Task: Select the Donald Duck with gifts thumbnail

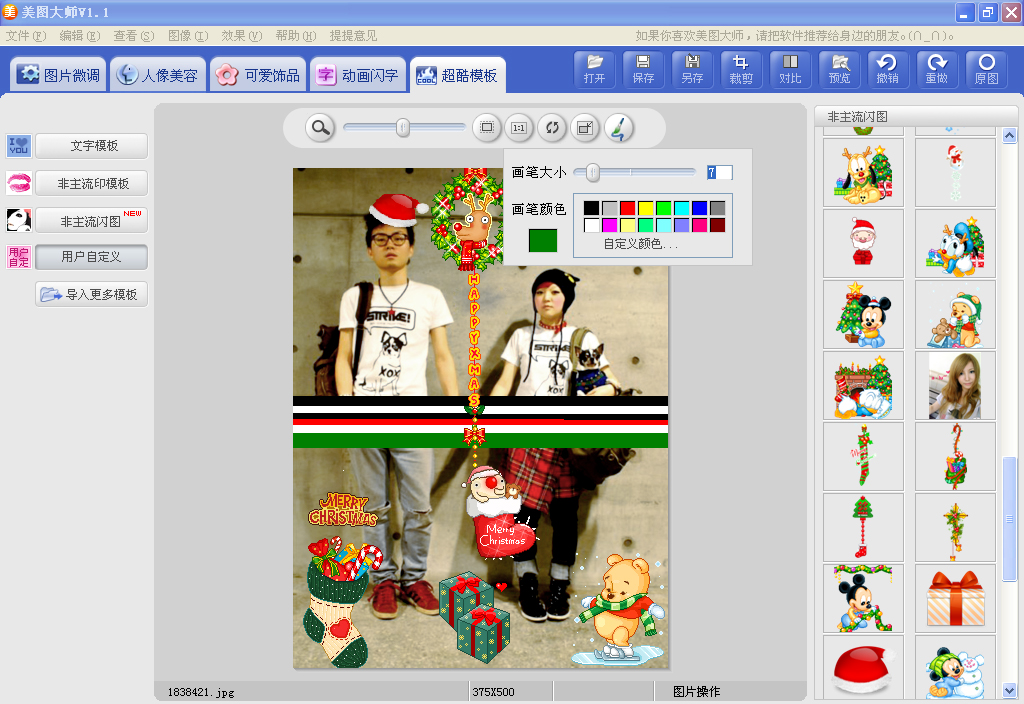Action: coord(955,243)
